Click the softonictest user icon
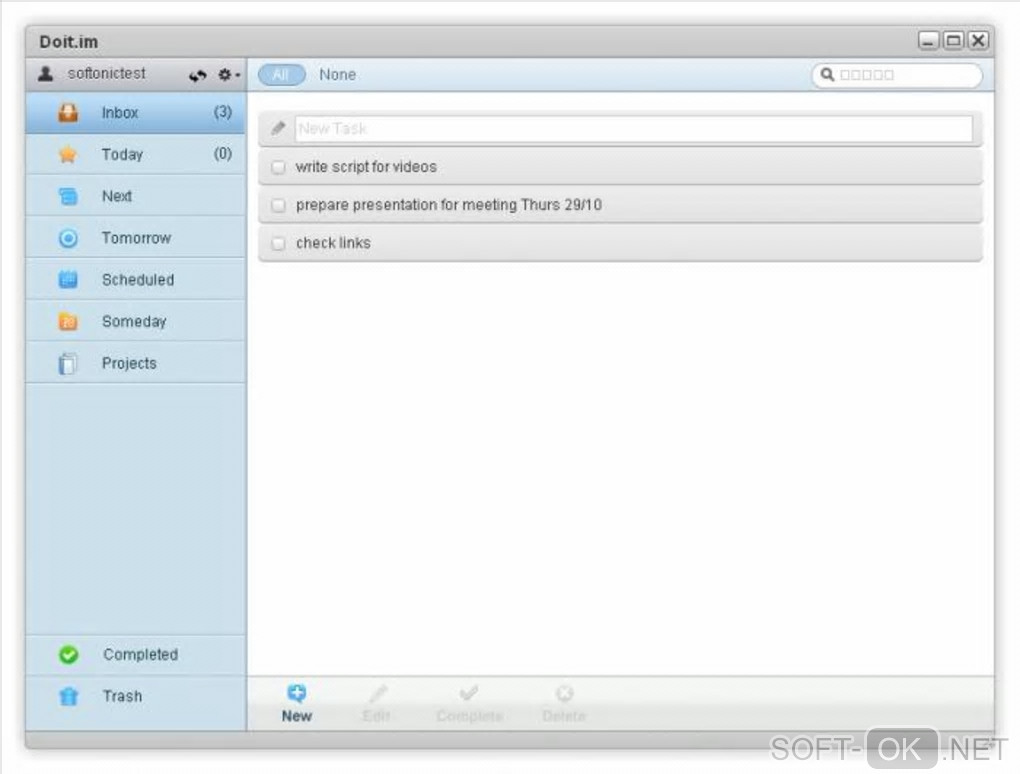The height and width of the screenshot is (774, 1020). [x=46, y=73]
